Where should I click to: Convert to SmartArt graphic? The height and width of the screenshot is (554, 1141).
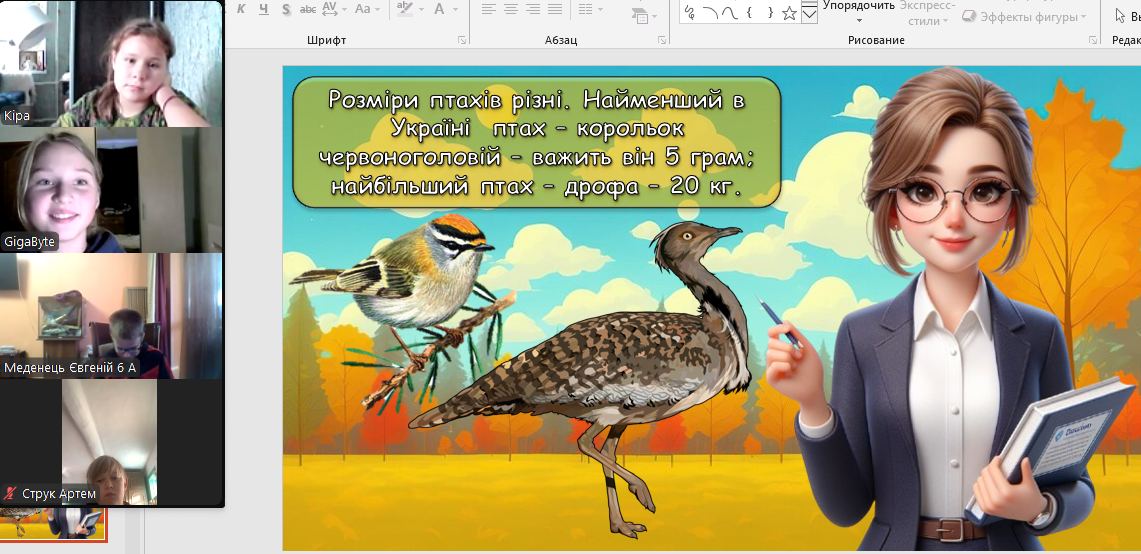645,16
